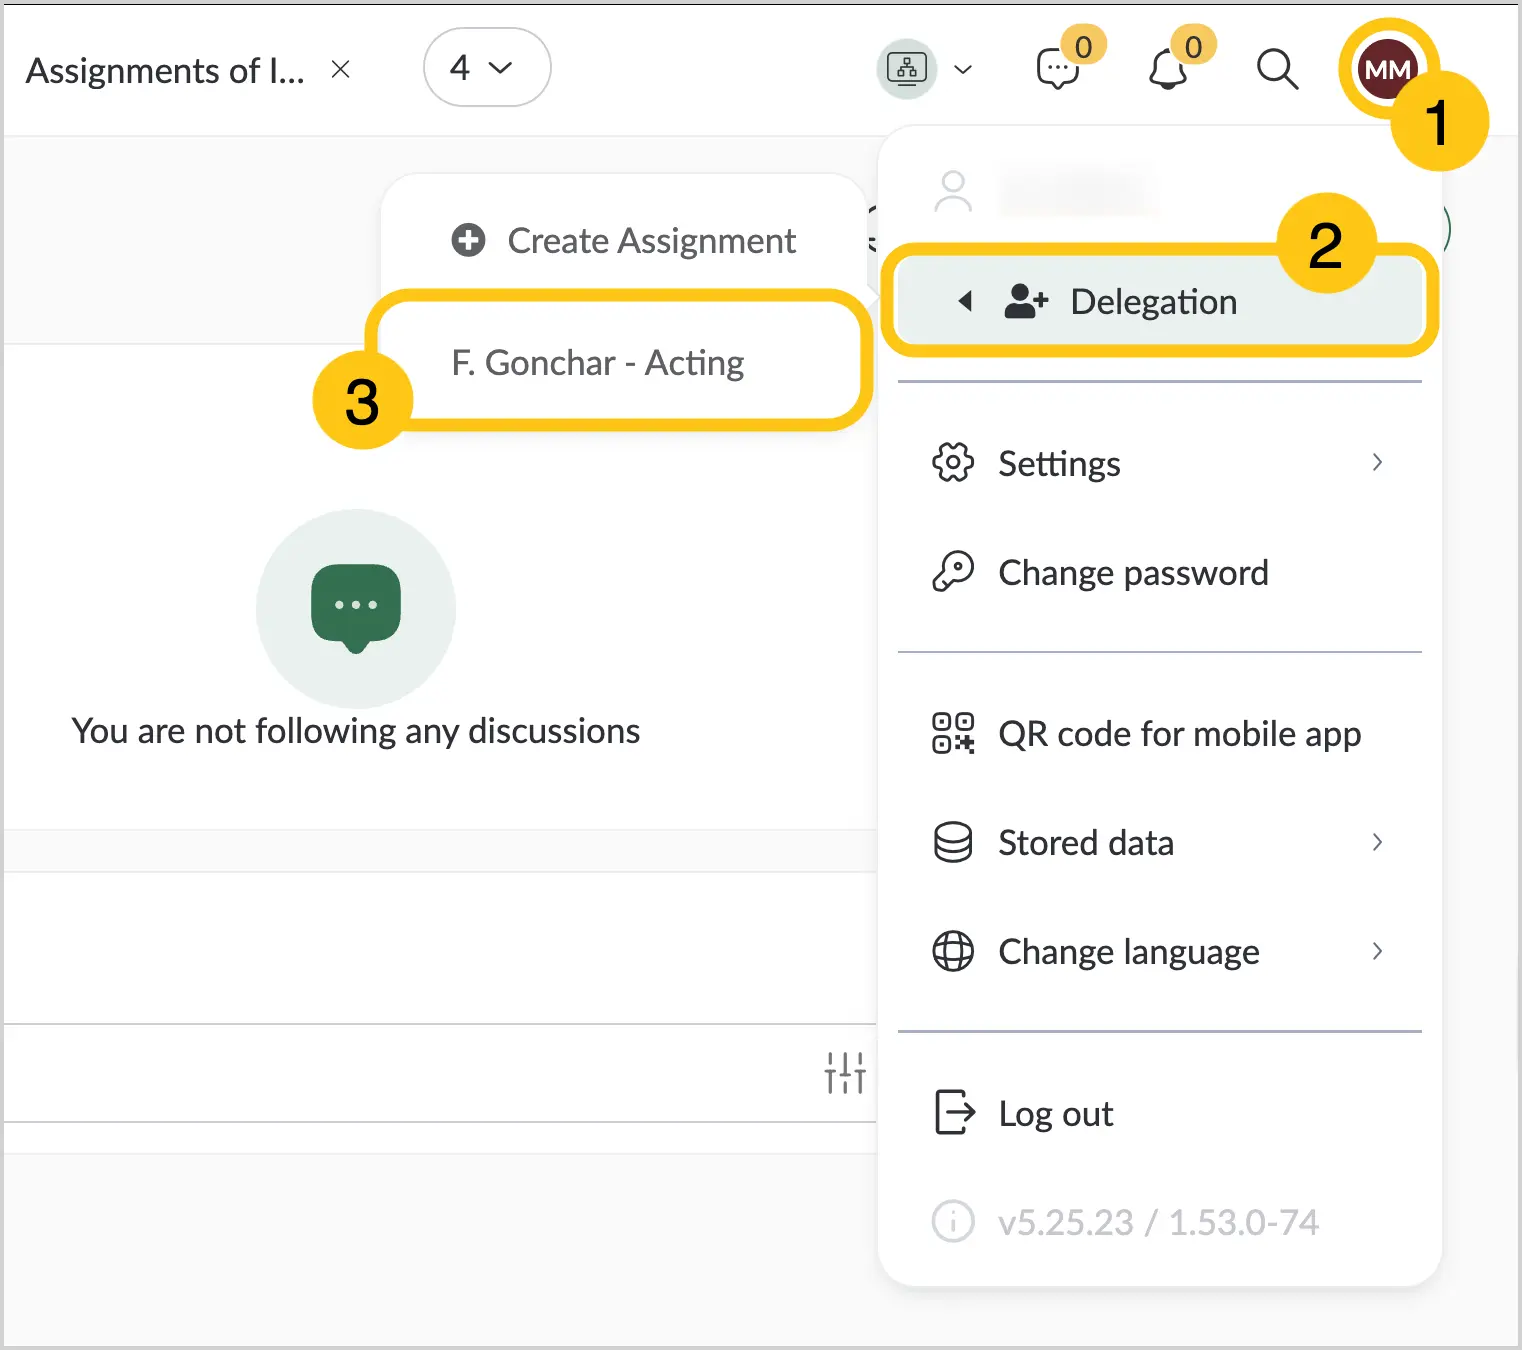
Task: Select Log out
Action: tap(1160, 1113)
